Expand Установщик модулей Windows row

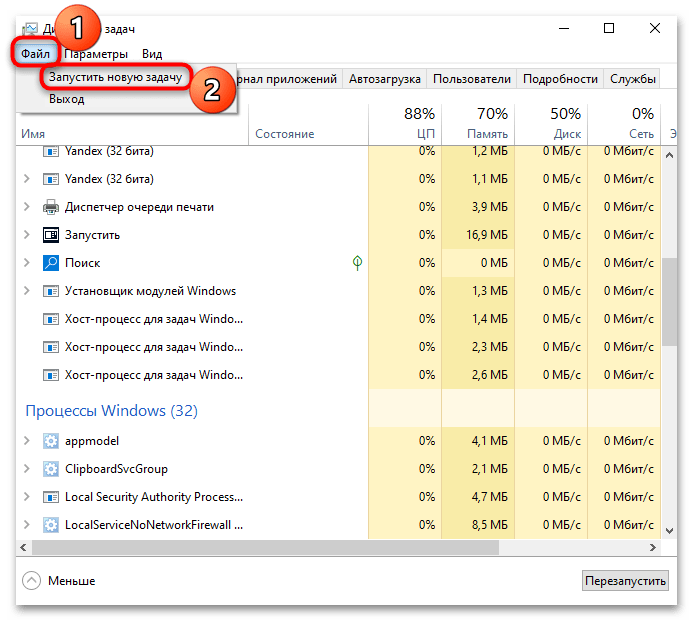coord(27,290)
